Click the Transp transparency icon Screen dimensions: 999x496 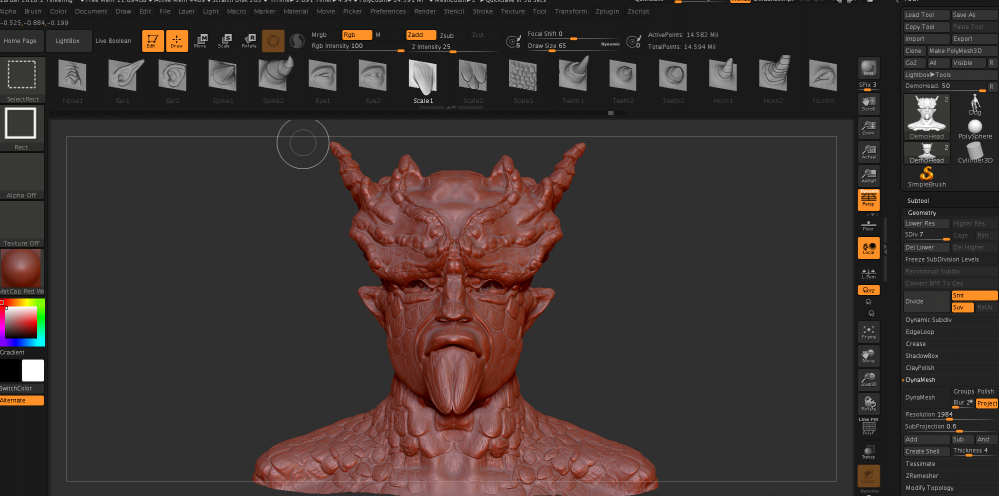[868, 451]
